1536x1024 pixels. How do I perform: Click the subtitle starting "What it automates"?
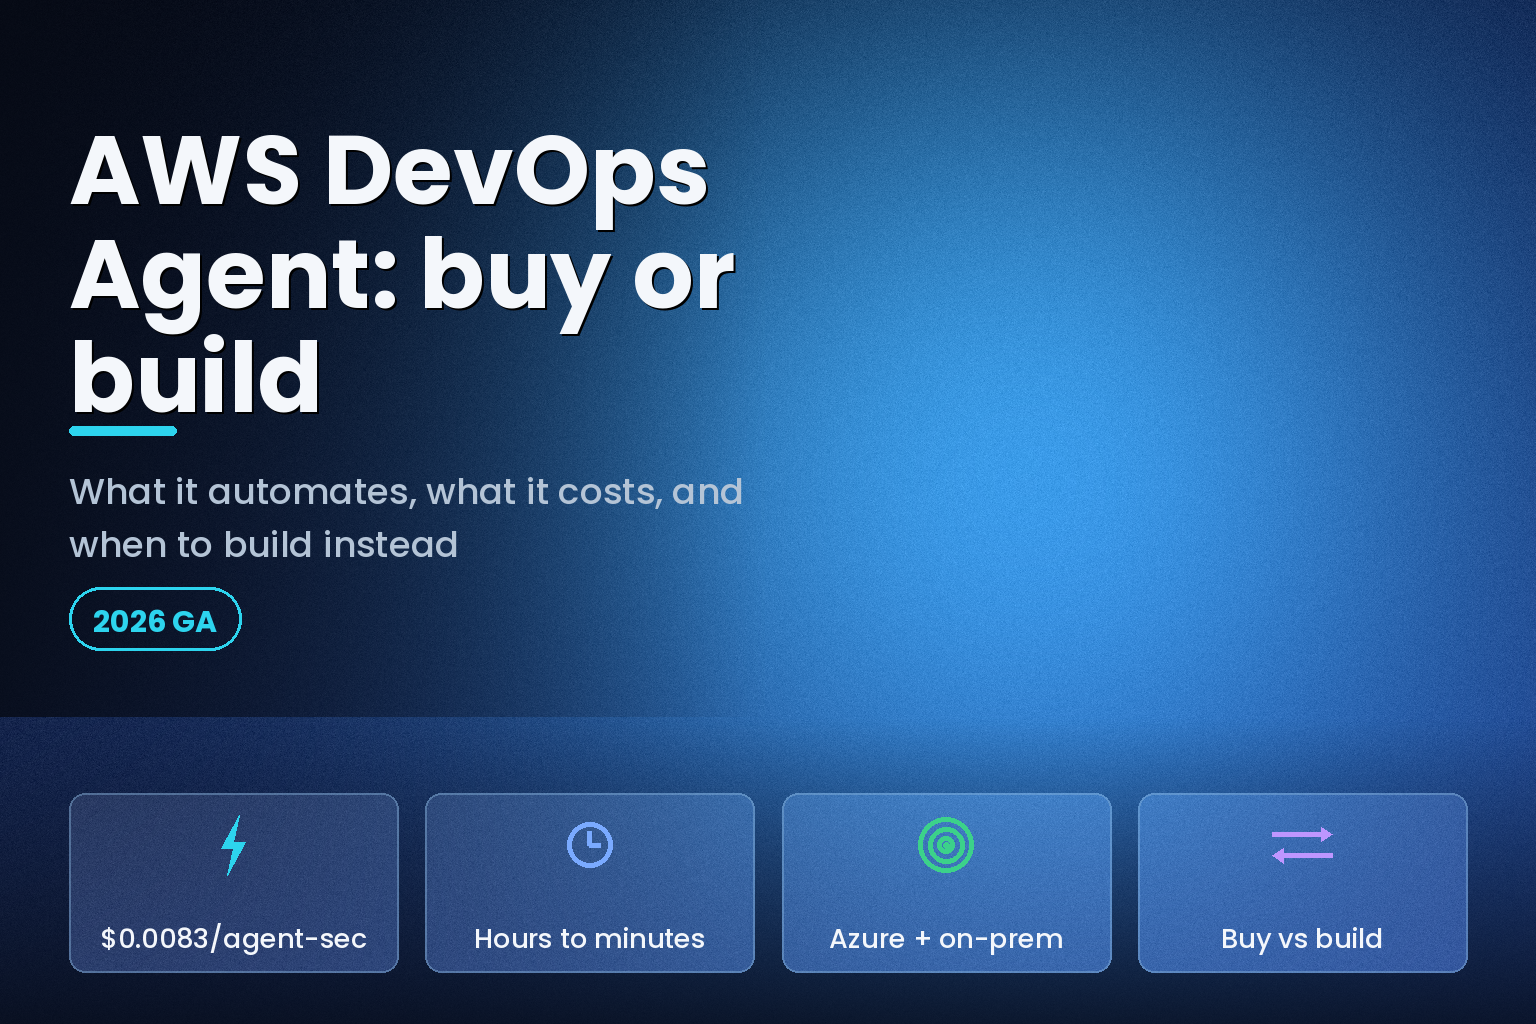(x=406, y=518)
